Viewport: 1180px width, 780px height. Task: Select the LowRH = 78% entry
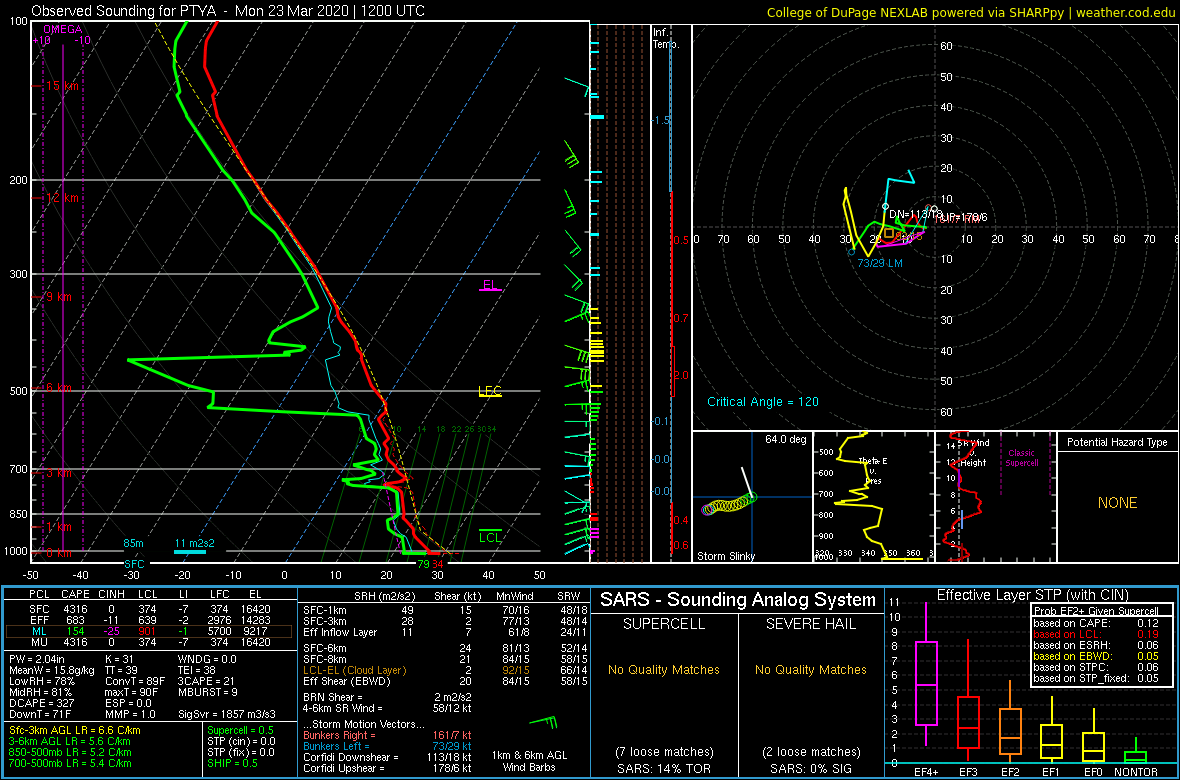coord(39,681)
